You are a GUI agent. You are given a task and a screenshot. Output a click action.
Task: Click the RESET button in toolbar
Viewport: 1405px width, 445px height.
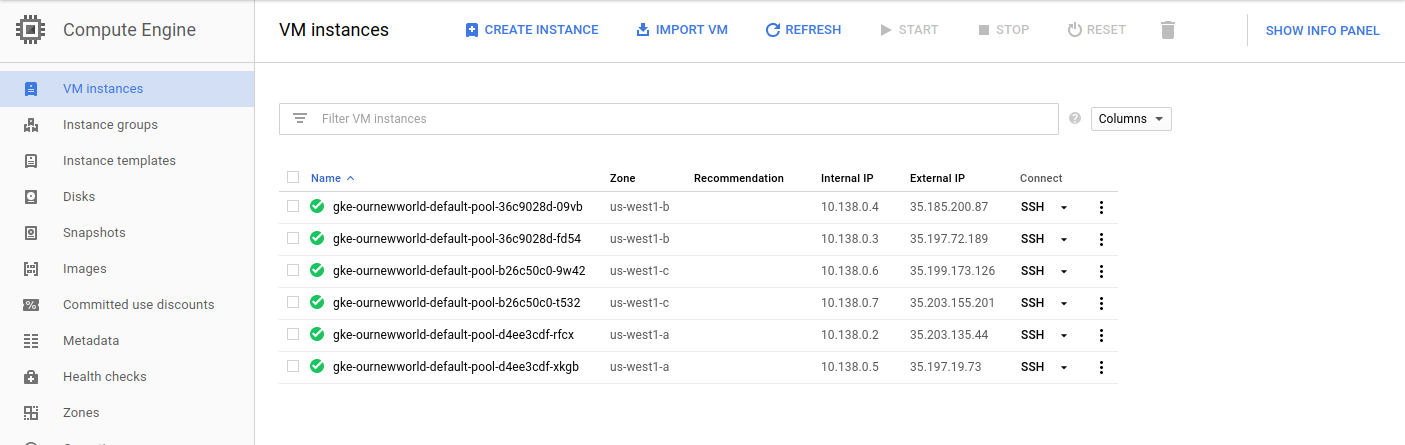(1096, 30)
